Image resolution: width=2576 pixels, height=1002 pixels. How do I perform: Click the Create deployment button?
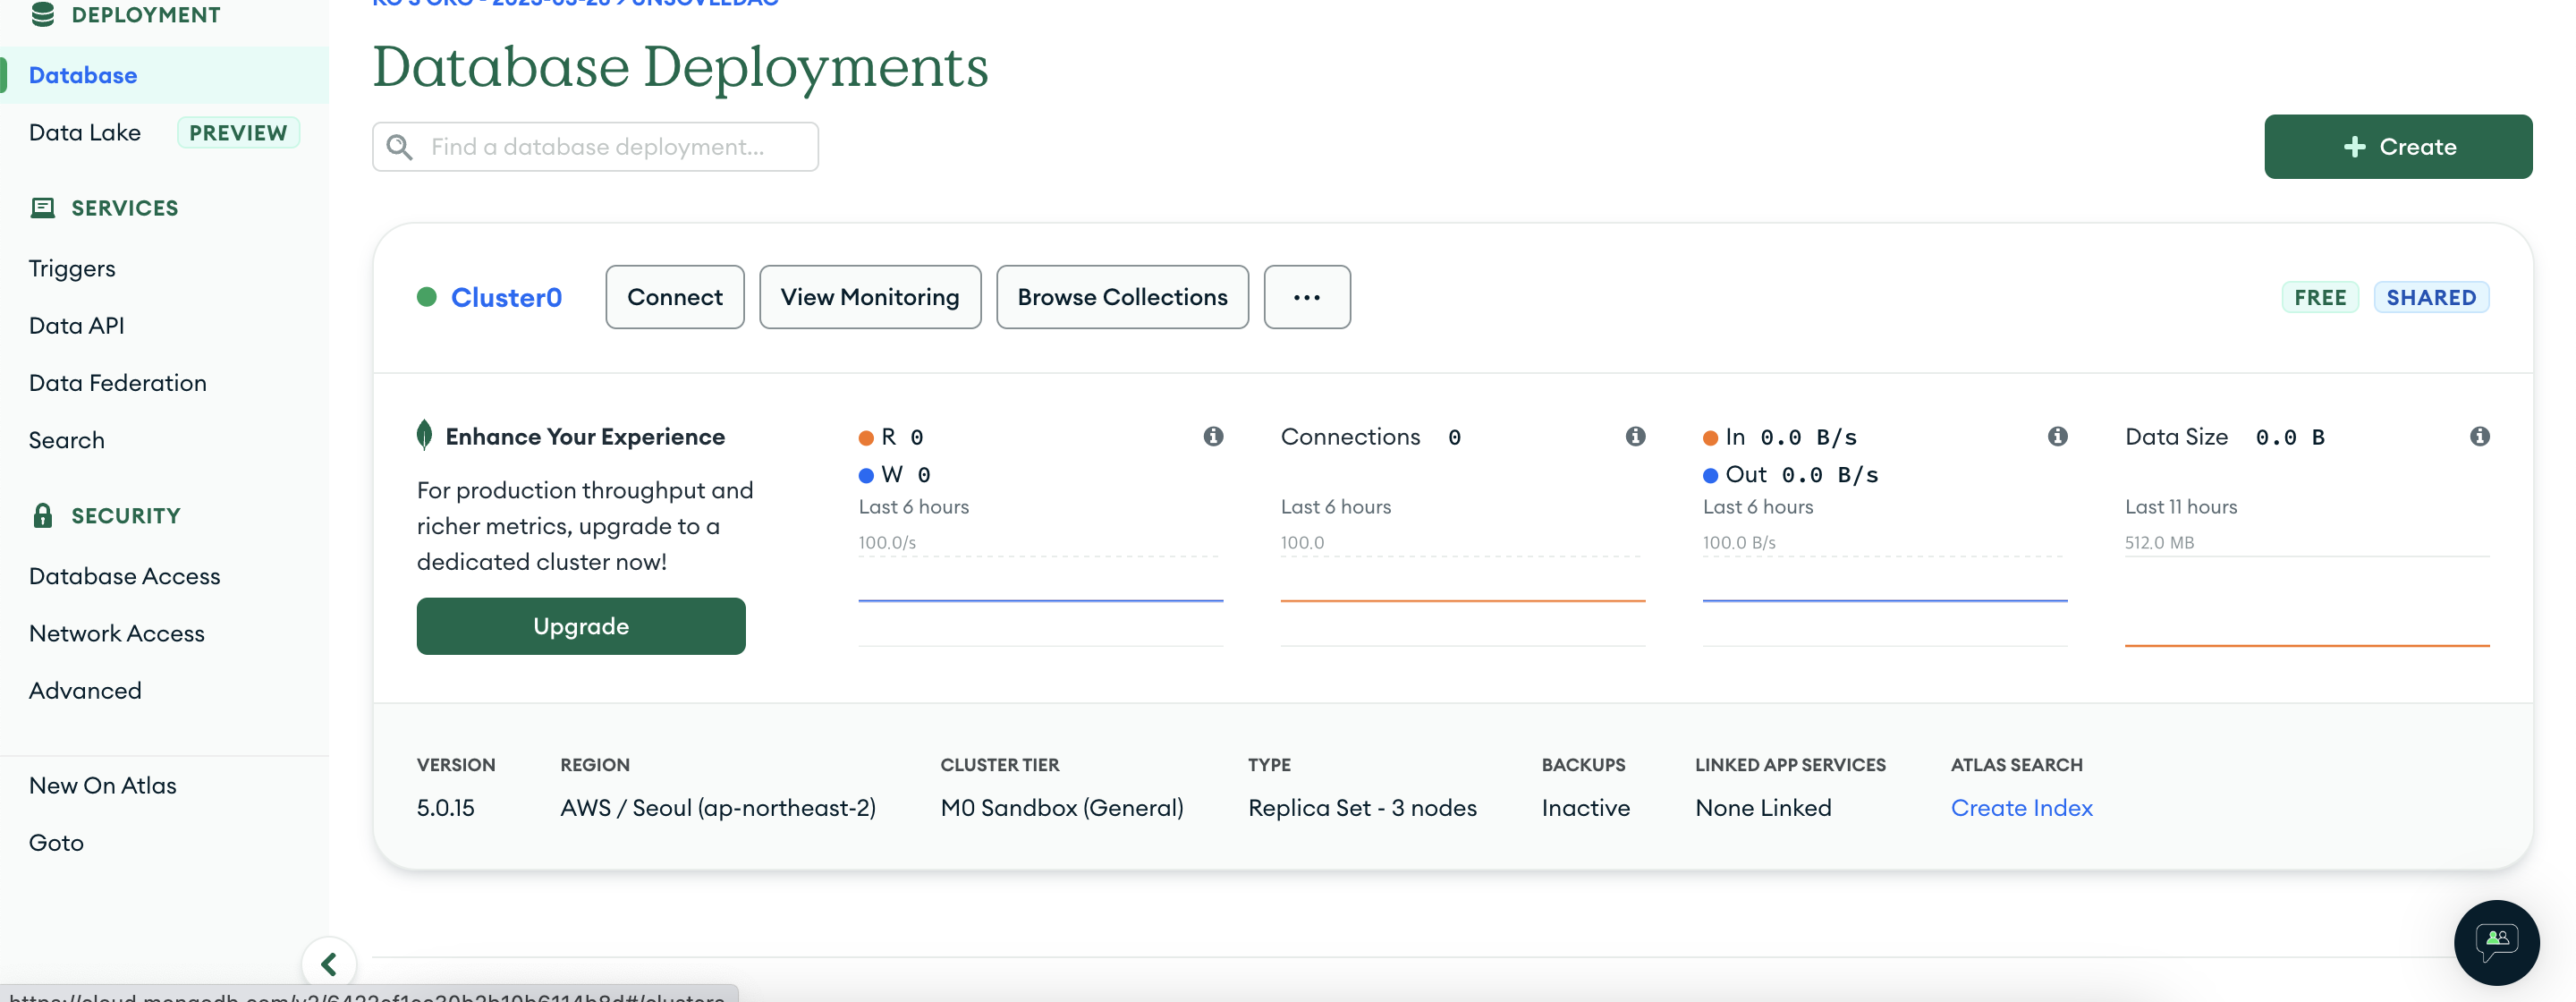pos(2398,147)
